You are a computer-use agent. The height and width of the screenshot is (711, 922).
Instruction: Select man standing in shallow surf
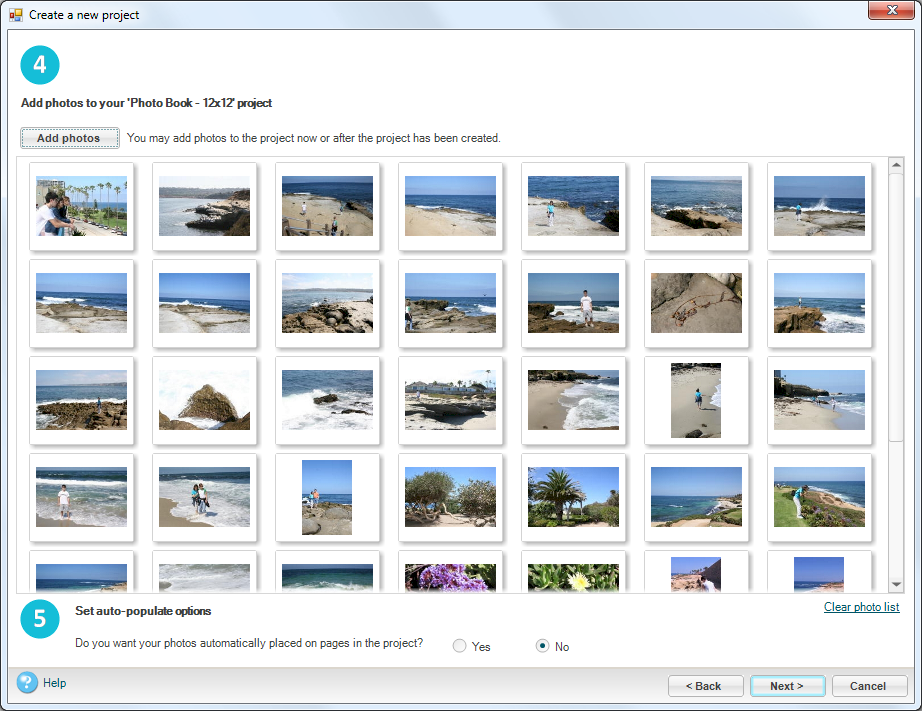point(81,498)
